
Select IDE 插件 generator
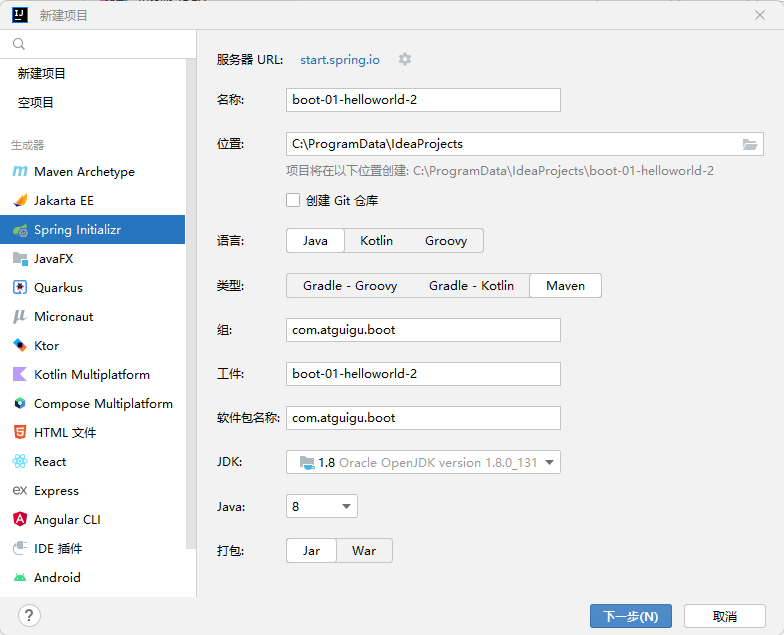tap(92, 548)
